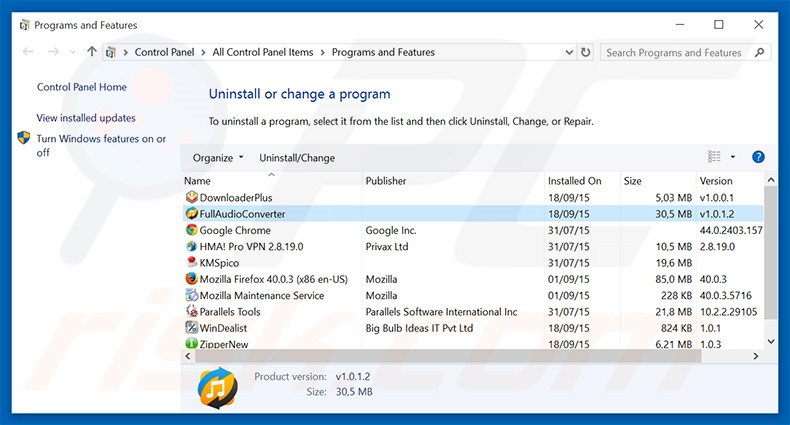The width and height of the screenshot is (790, 425).
Task: Select Mozilla Firefox 40.0.3 (x86 en-US) entry
Action: (274, 279)
